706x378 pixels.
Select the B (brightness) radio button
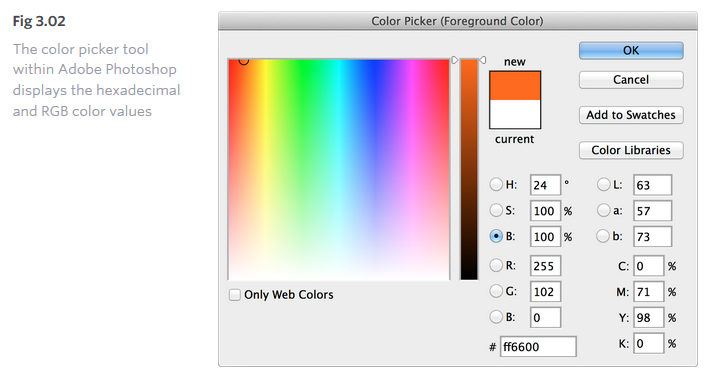point(496,236)
